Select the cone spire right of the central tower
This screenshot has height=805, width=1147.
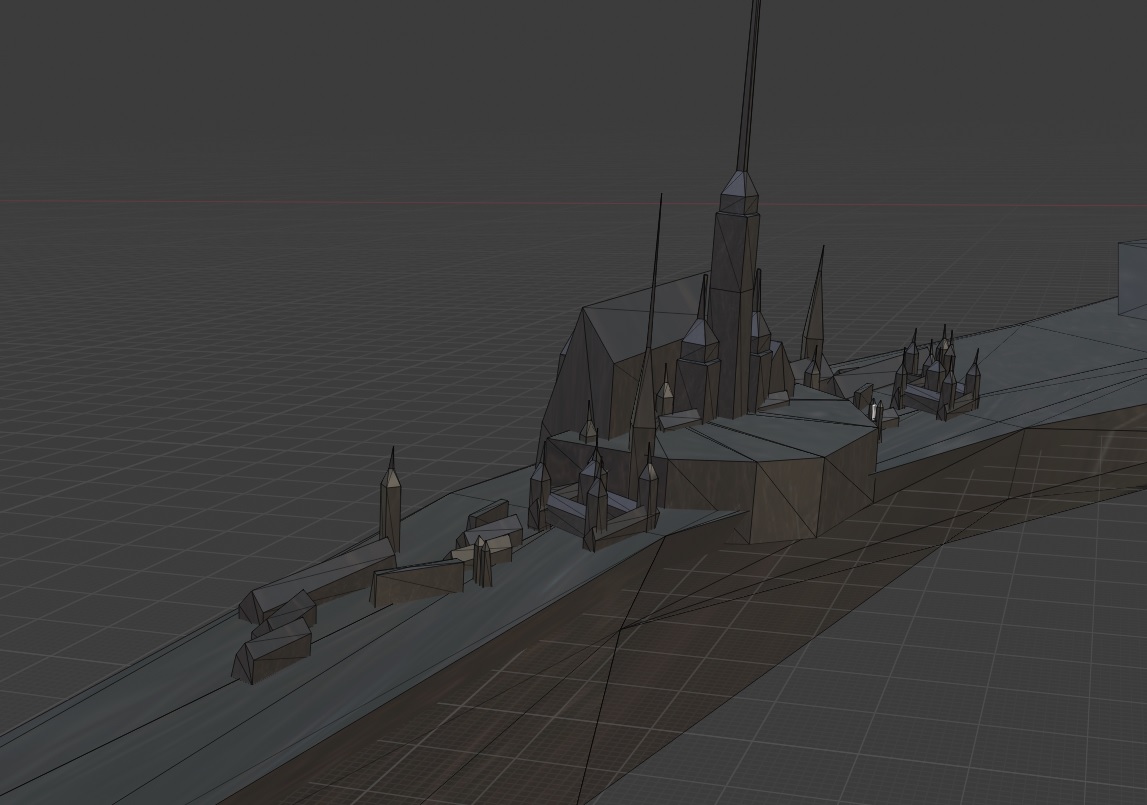point(816,310)
